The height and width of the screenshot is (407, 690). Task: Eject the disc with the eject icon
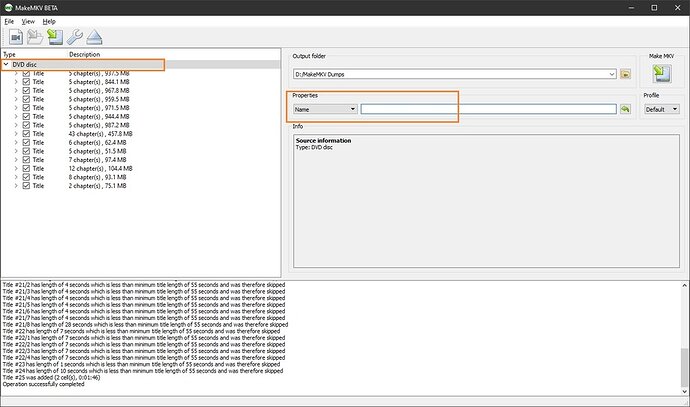pos(94,37)
